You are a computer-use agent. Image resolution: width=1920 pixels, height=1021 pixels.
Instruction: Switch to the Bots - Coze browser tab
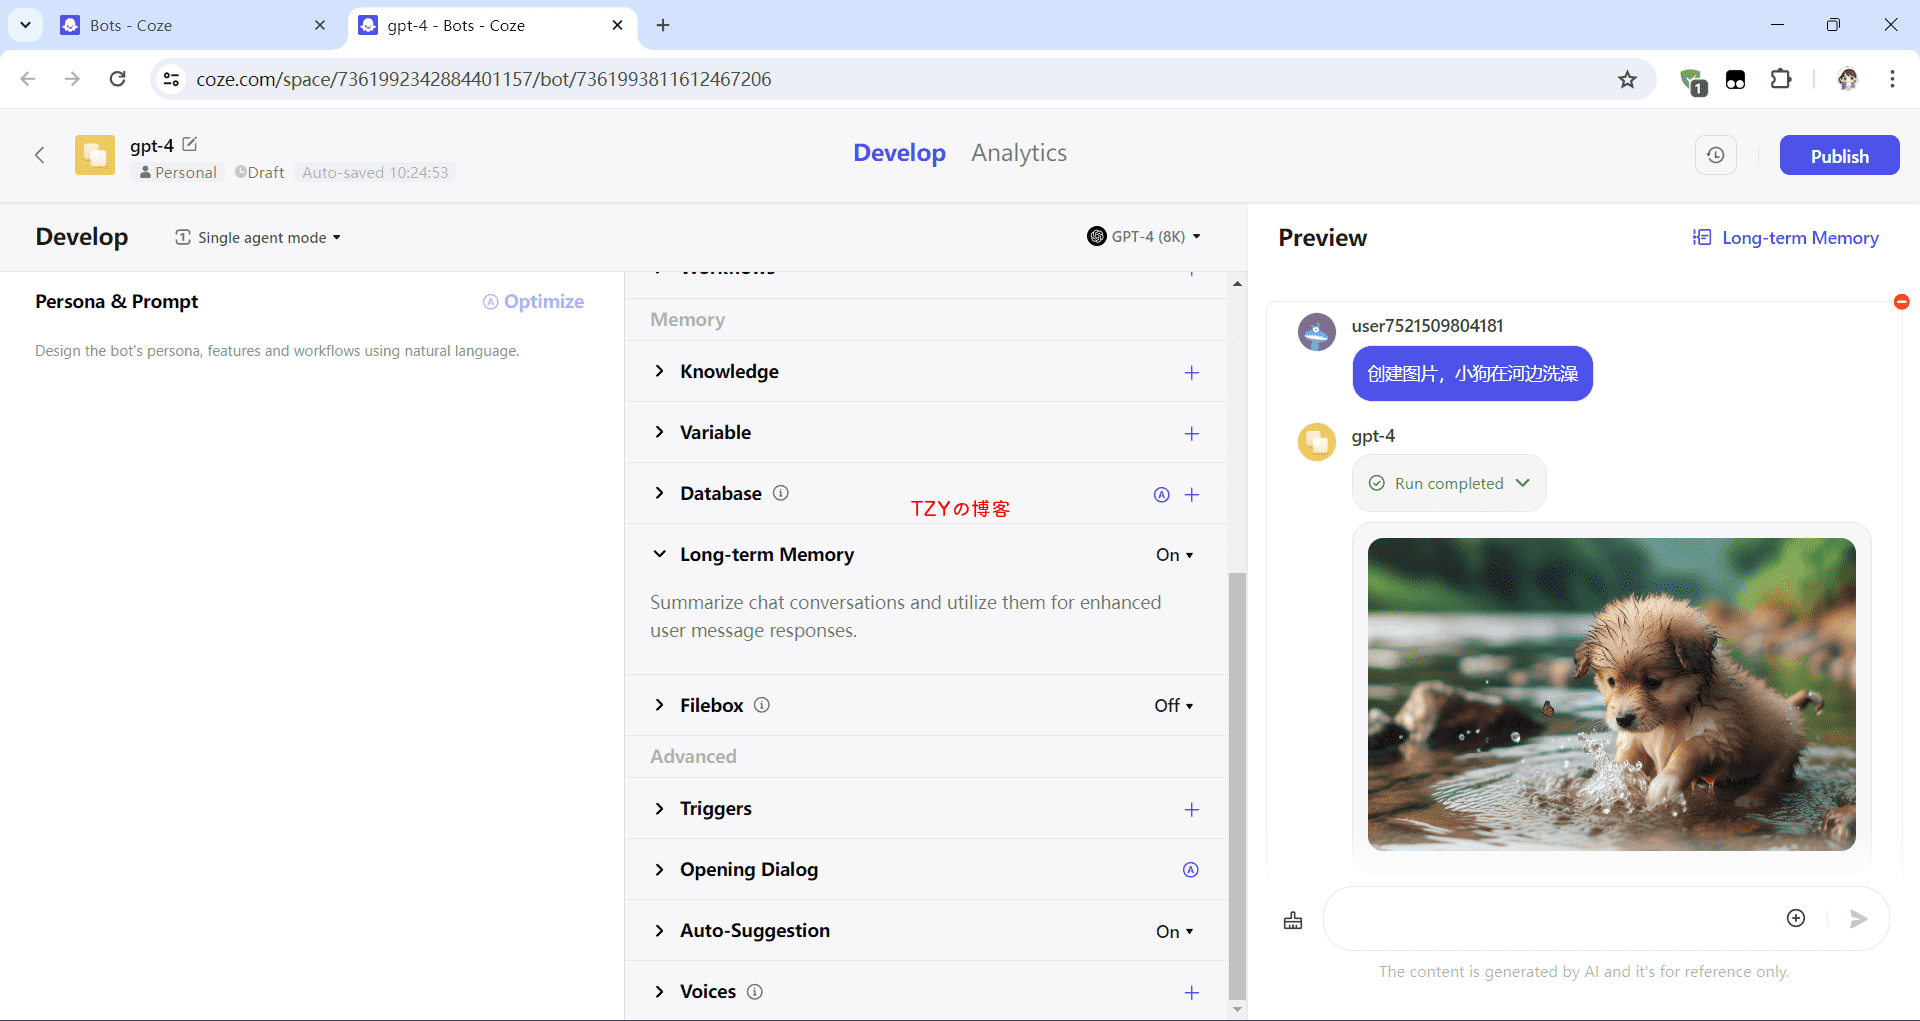(190, 26)
